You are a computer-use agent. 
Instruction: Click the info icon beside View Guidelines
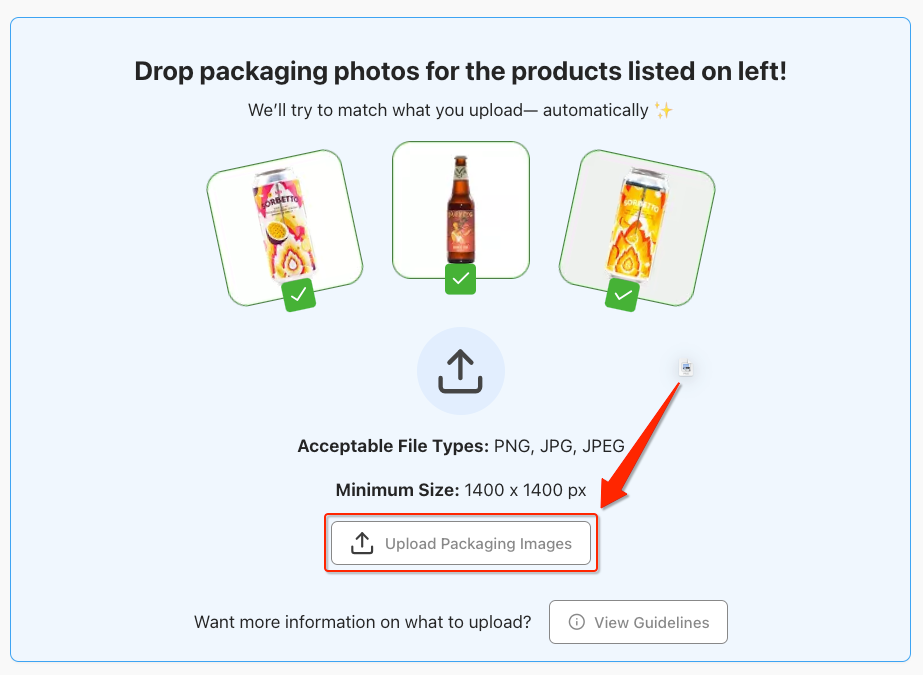[576, 622]
